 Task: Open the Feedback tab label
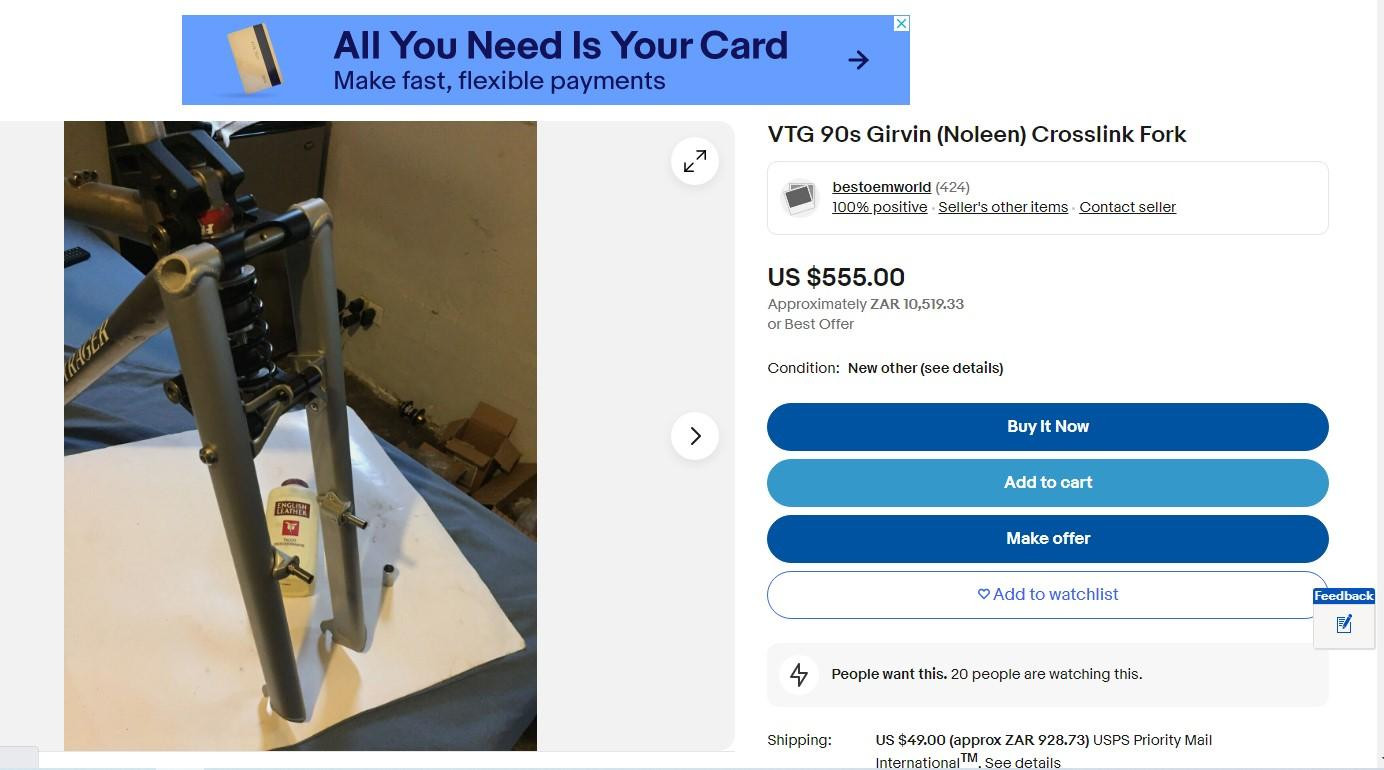tap(1344, 596)
